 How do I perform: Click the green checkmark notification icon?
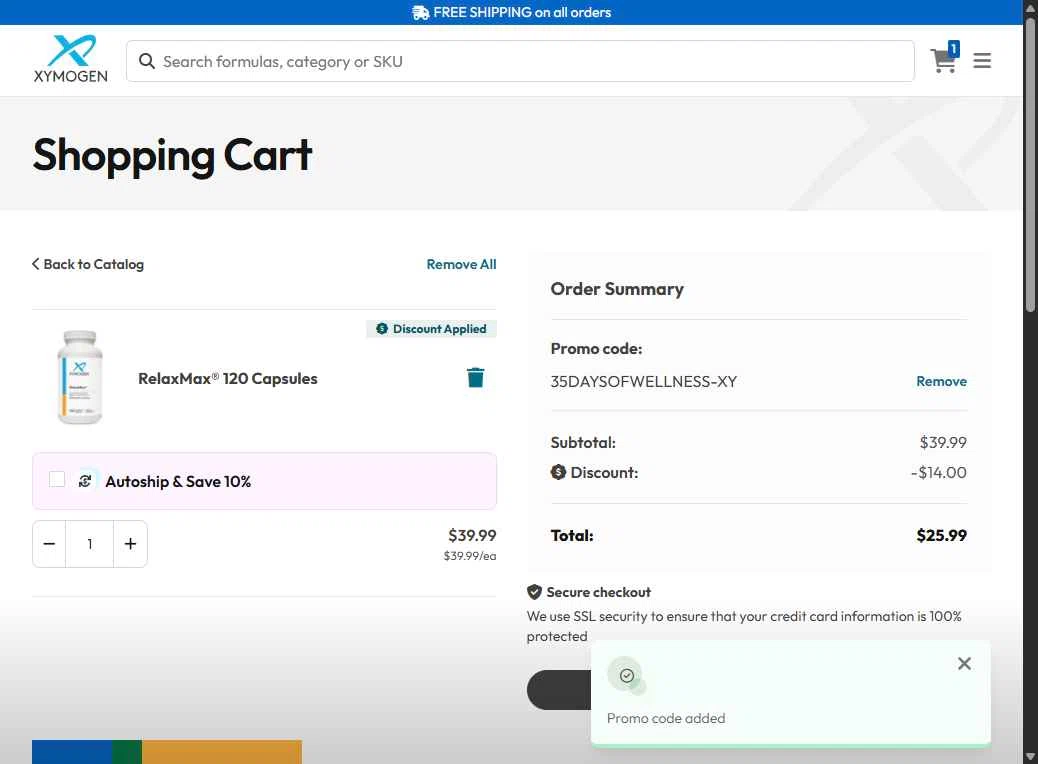(626, 675)
